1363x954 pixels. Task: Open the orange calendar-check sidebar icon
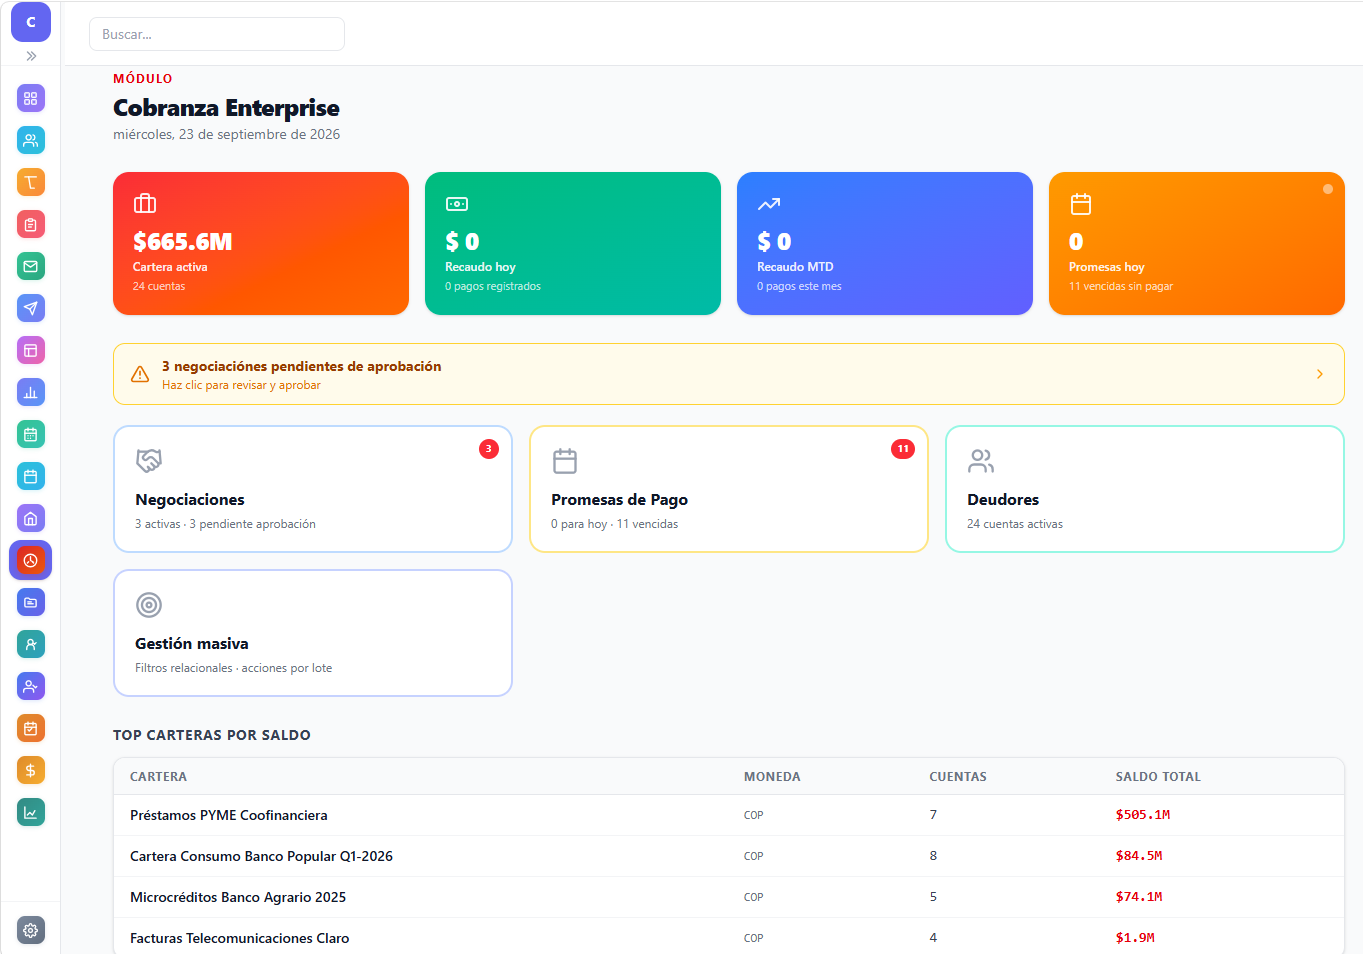[30, 728]
